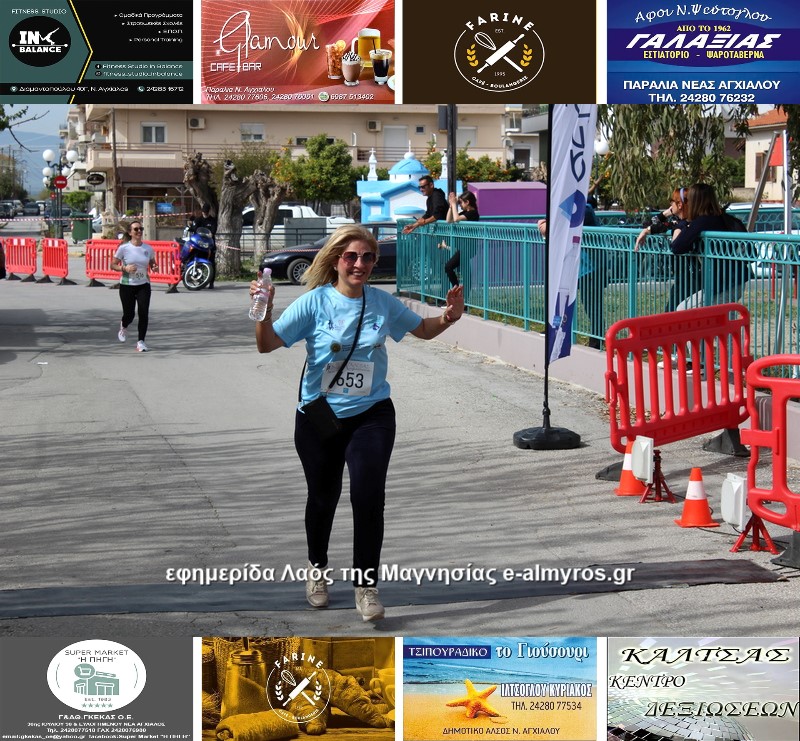Screen dimensions: 800x741
Task: Click the runner in white shirt behind
Action: point(134,280)
